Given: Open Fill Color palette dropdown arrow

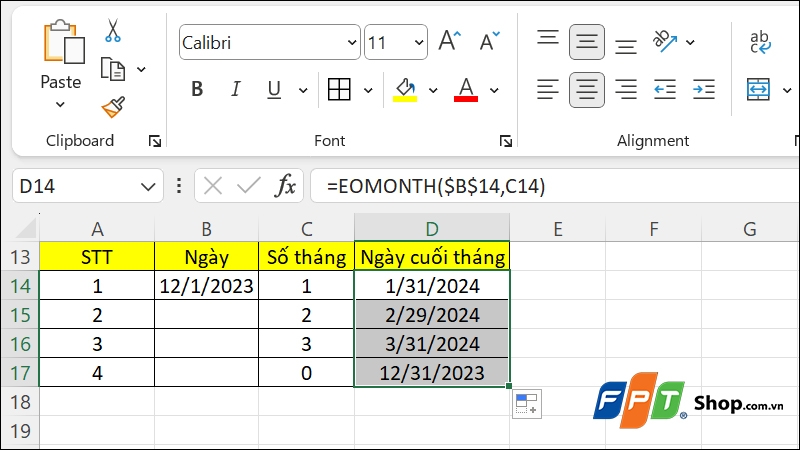Looking at the screenshot, I should coord(433,91).
